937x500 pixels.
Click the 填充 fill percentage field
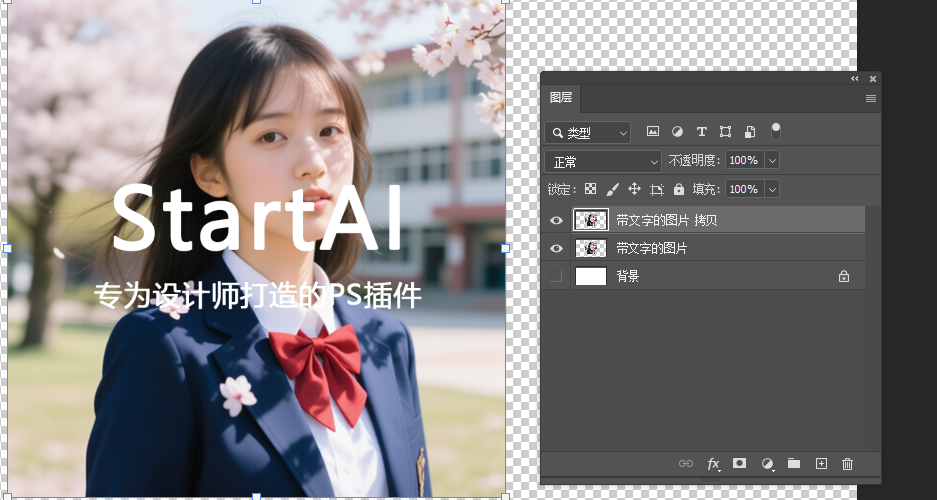click(x=743, y=189)
